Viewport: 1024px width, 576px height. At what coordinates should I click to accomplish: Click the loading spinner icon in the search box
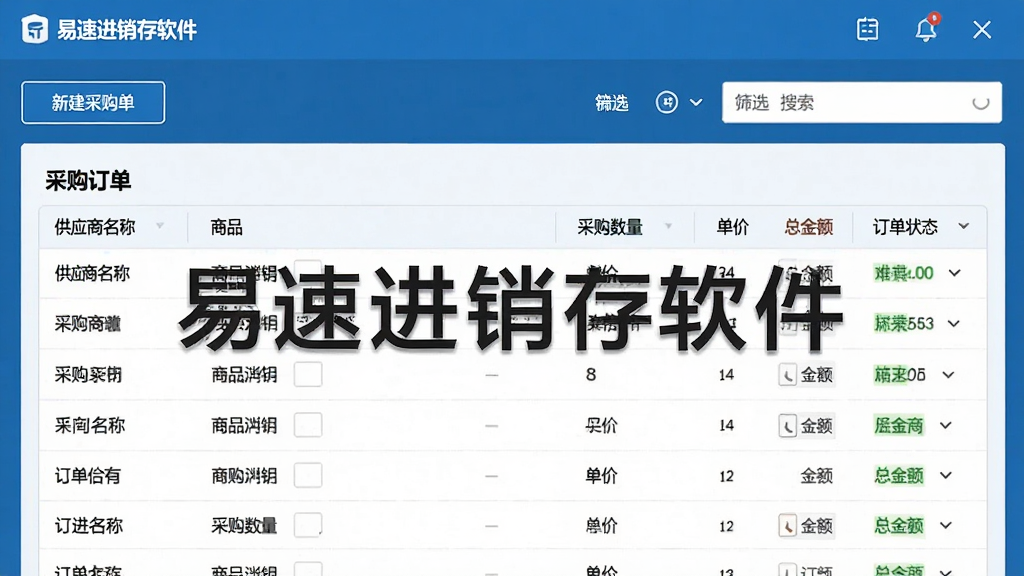(x=980, y=103)
